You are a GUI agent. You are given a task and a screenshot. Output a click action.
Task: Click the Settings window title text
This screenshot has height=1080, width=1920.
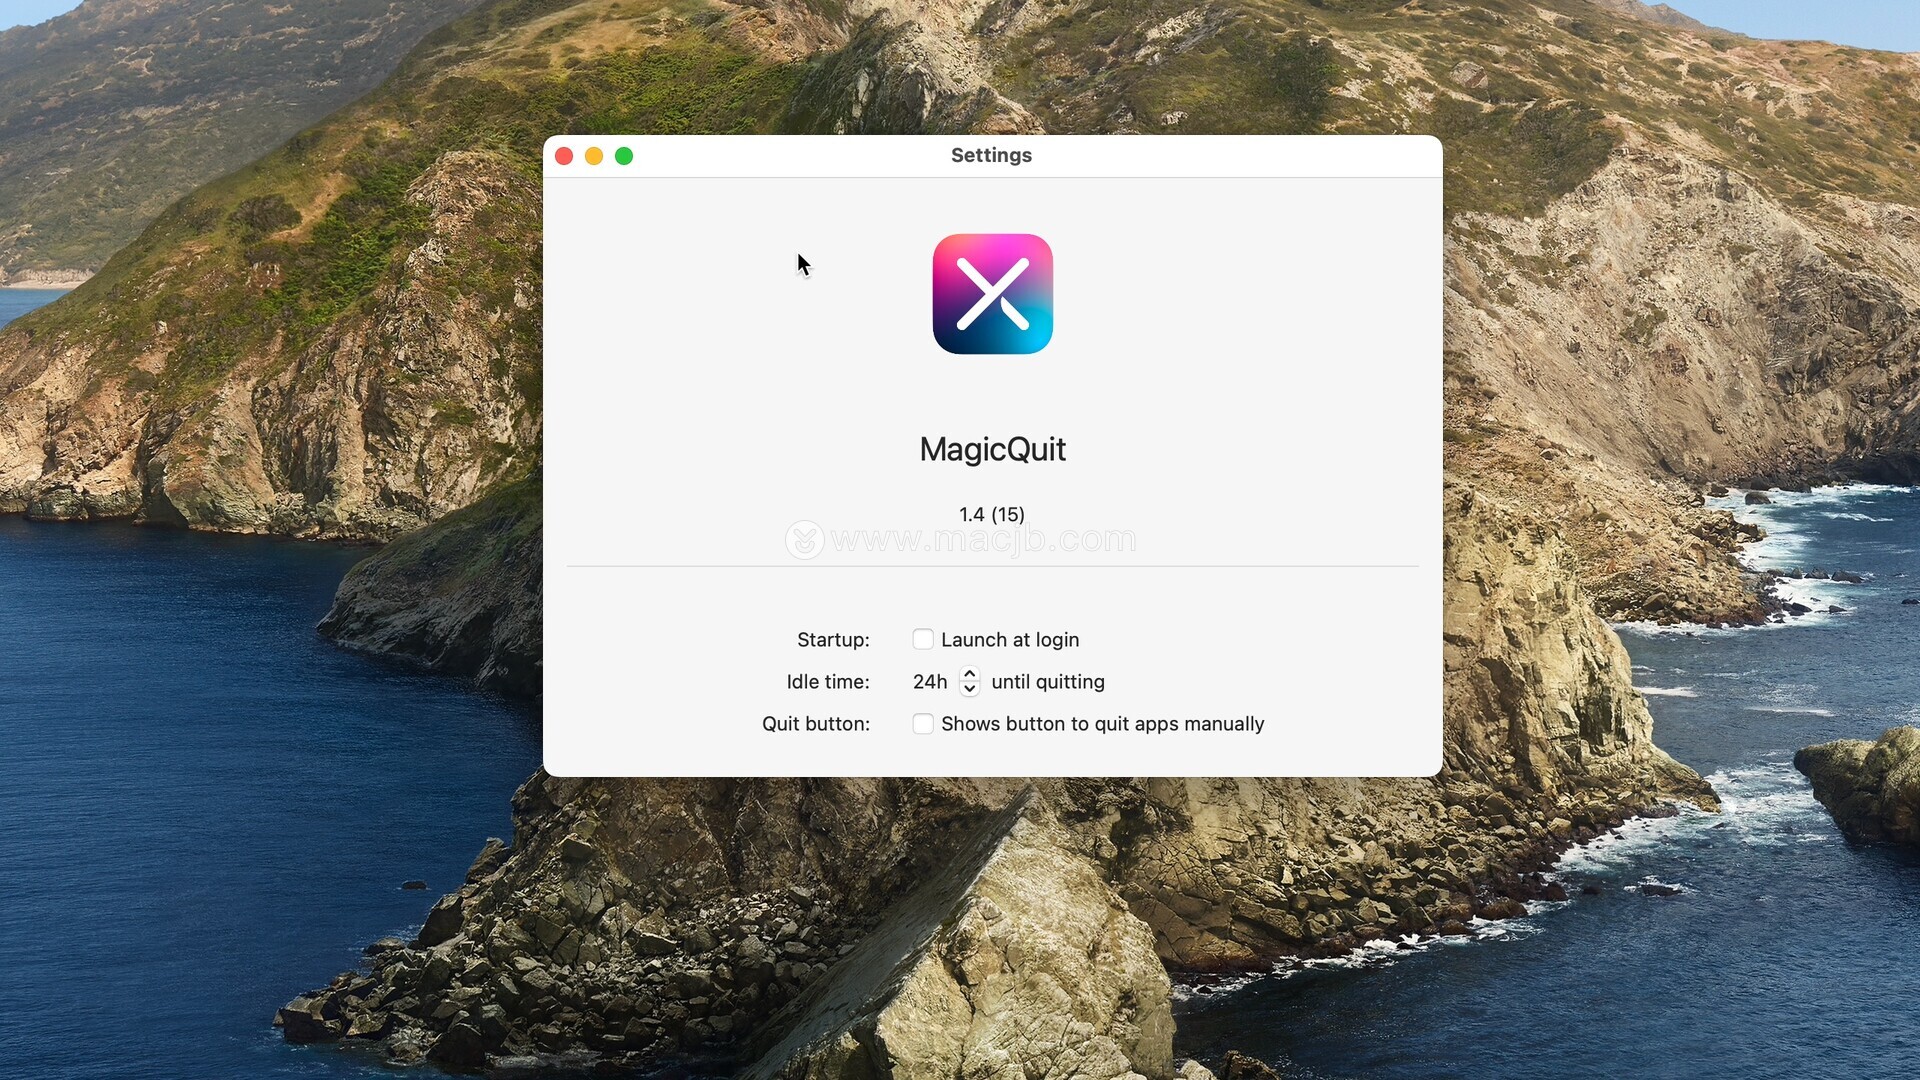pyautogui.click(x=991, y=155)
